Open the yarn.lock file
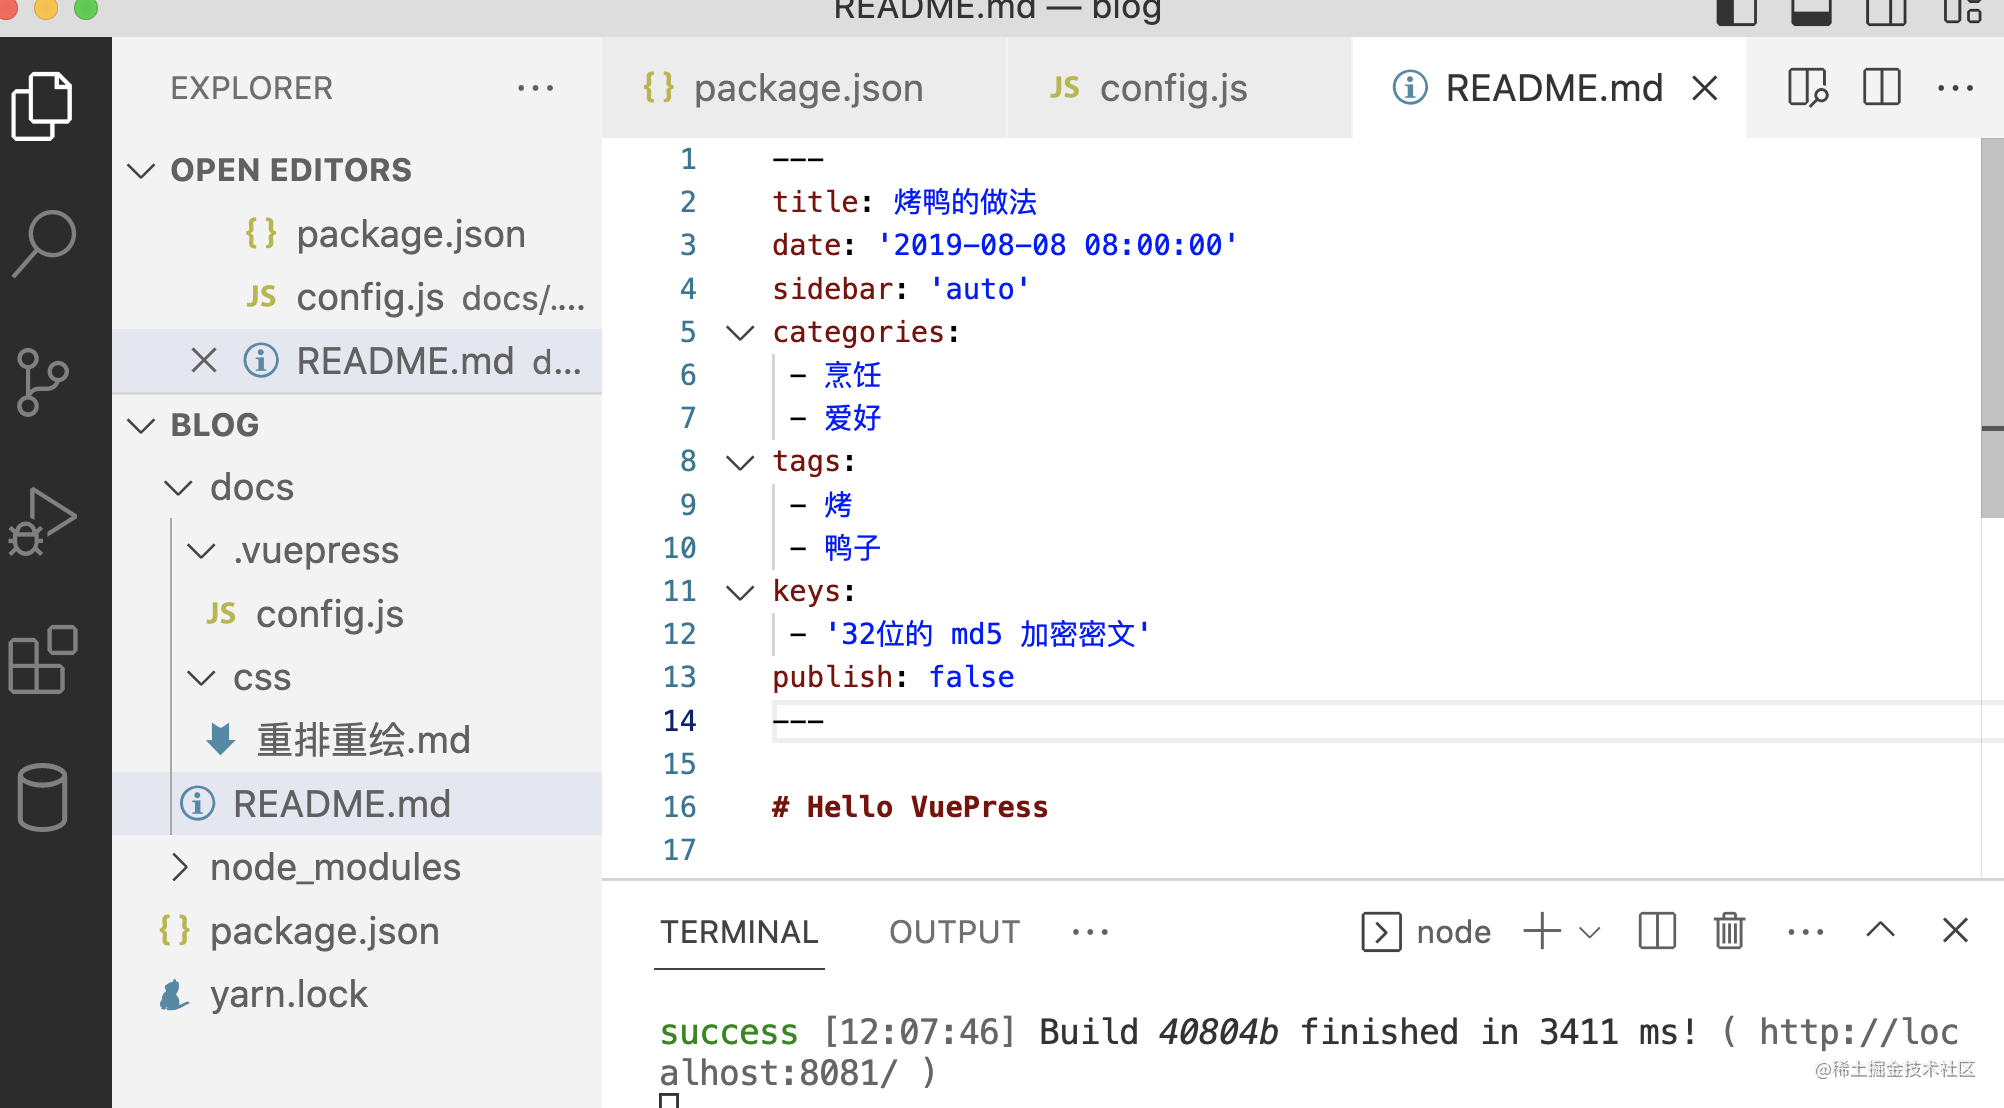The width and height of the screenshot is (2004, 1108). 357,994
